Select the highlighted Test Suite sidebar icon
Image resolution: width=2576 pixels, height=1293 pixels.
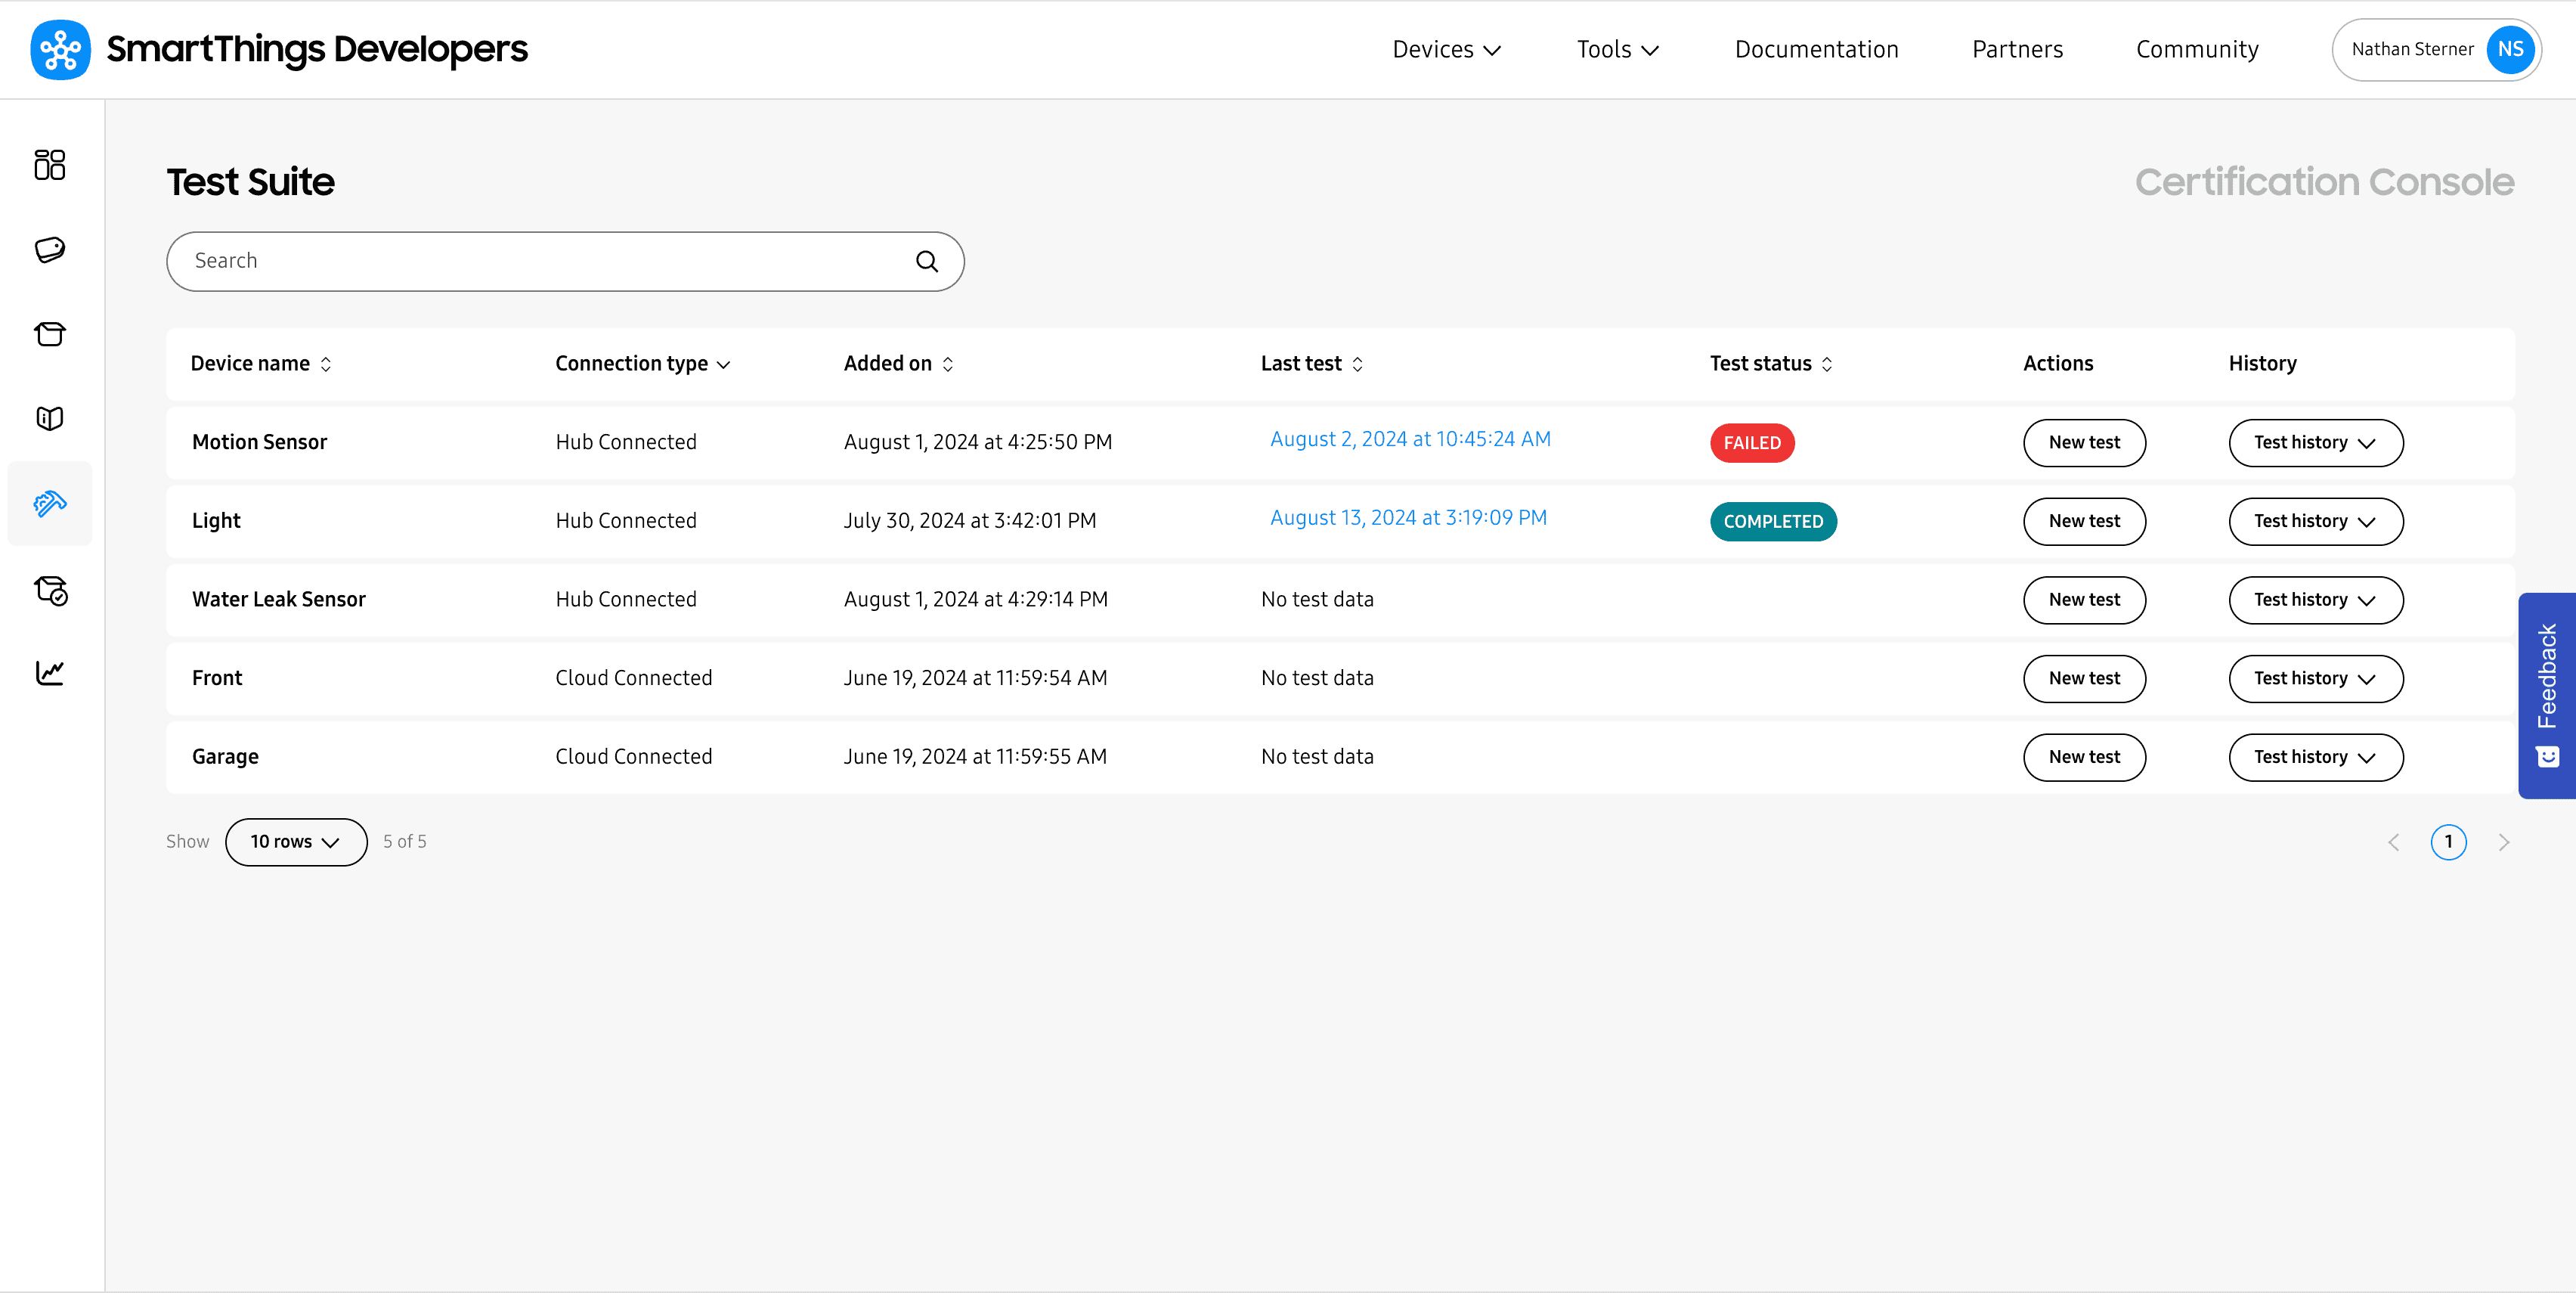(50, 503)
